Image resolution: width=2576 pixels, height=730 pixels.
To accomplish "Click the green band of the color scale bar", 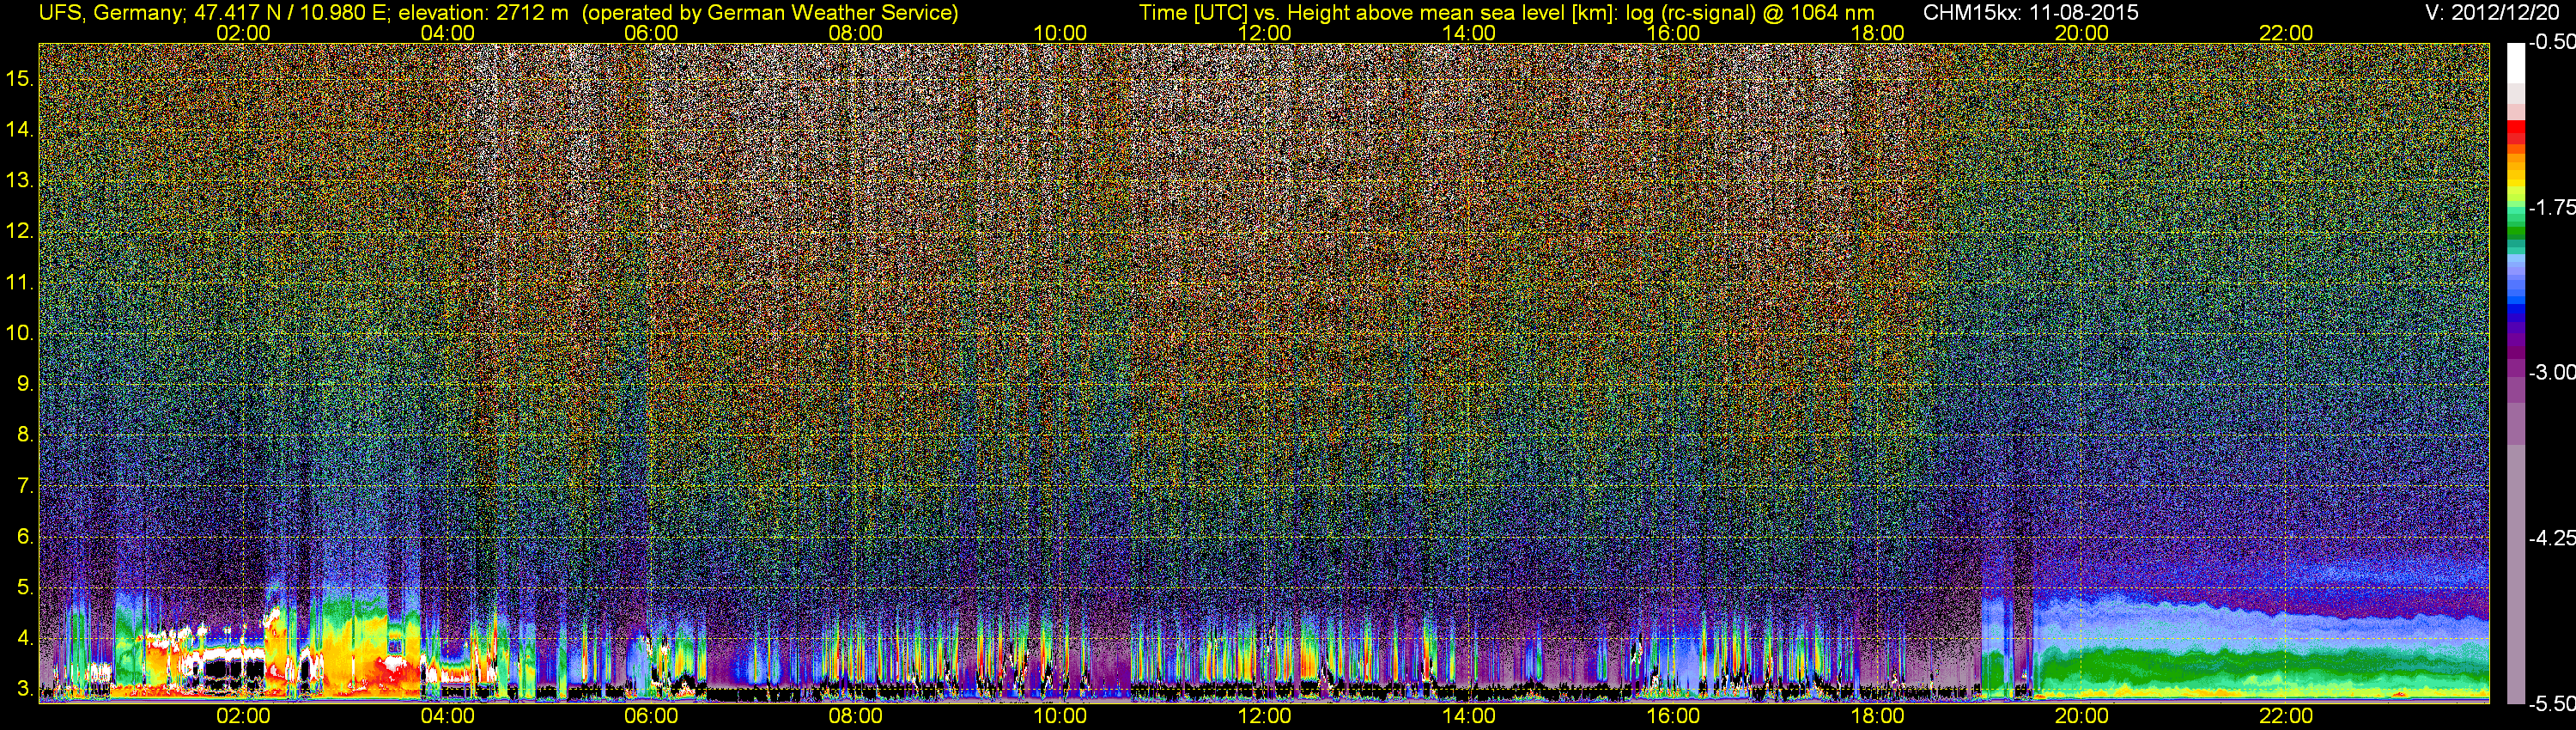I will (x=2516, y=230).
